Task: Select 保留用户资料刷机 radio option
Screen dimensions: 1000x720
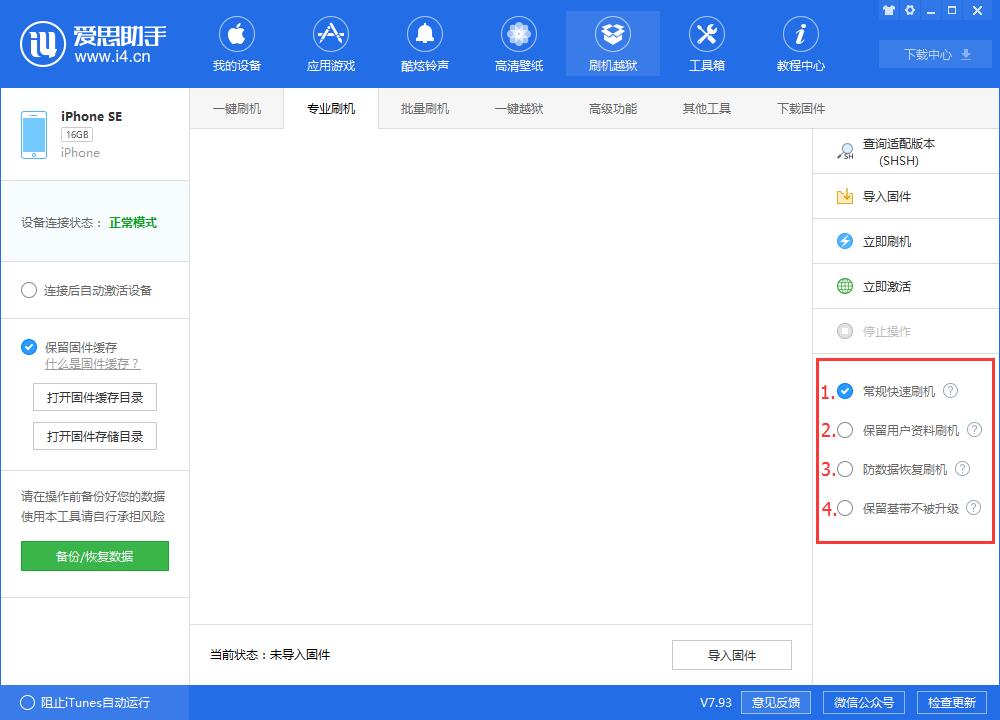Action: point(846,431)
